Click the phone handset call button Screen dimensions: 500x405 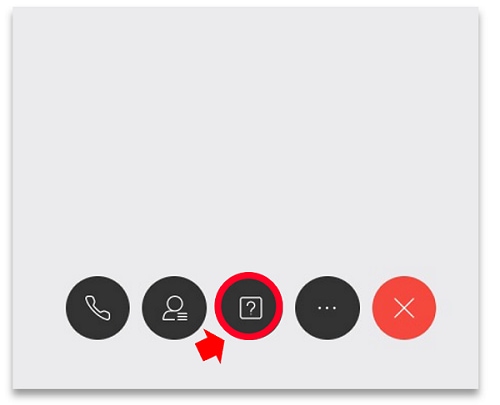tap(98, 307)
